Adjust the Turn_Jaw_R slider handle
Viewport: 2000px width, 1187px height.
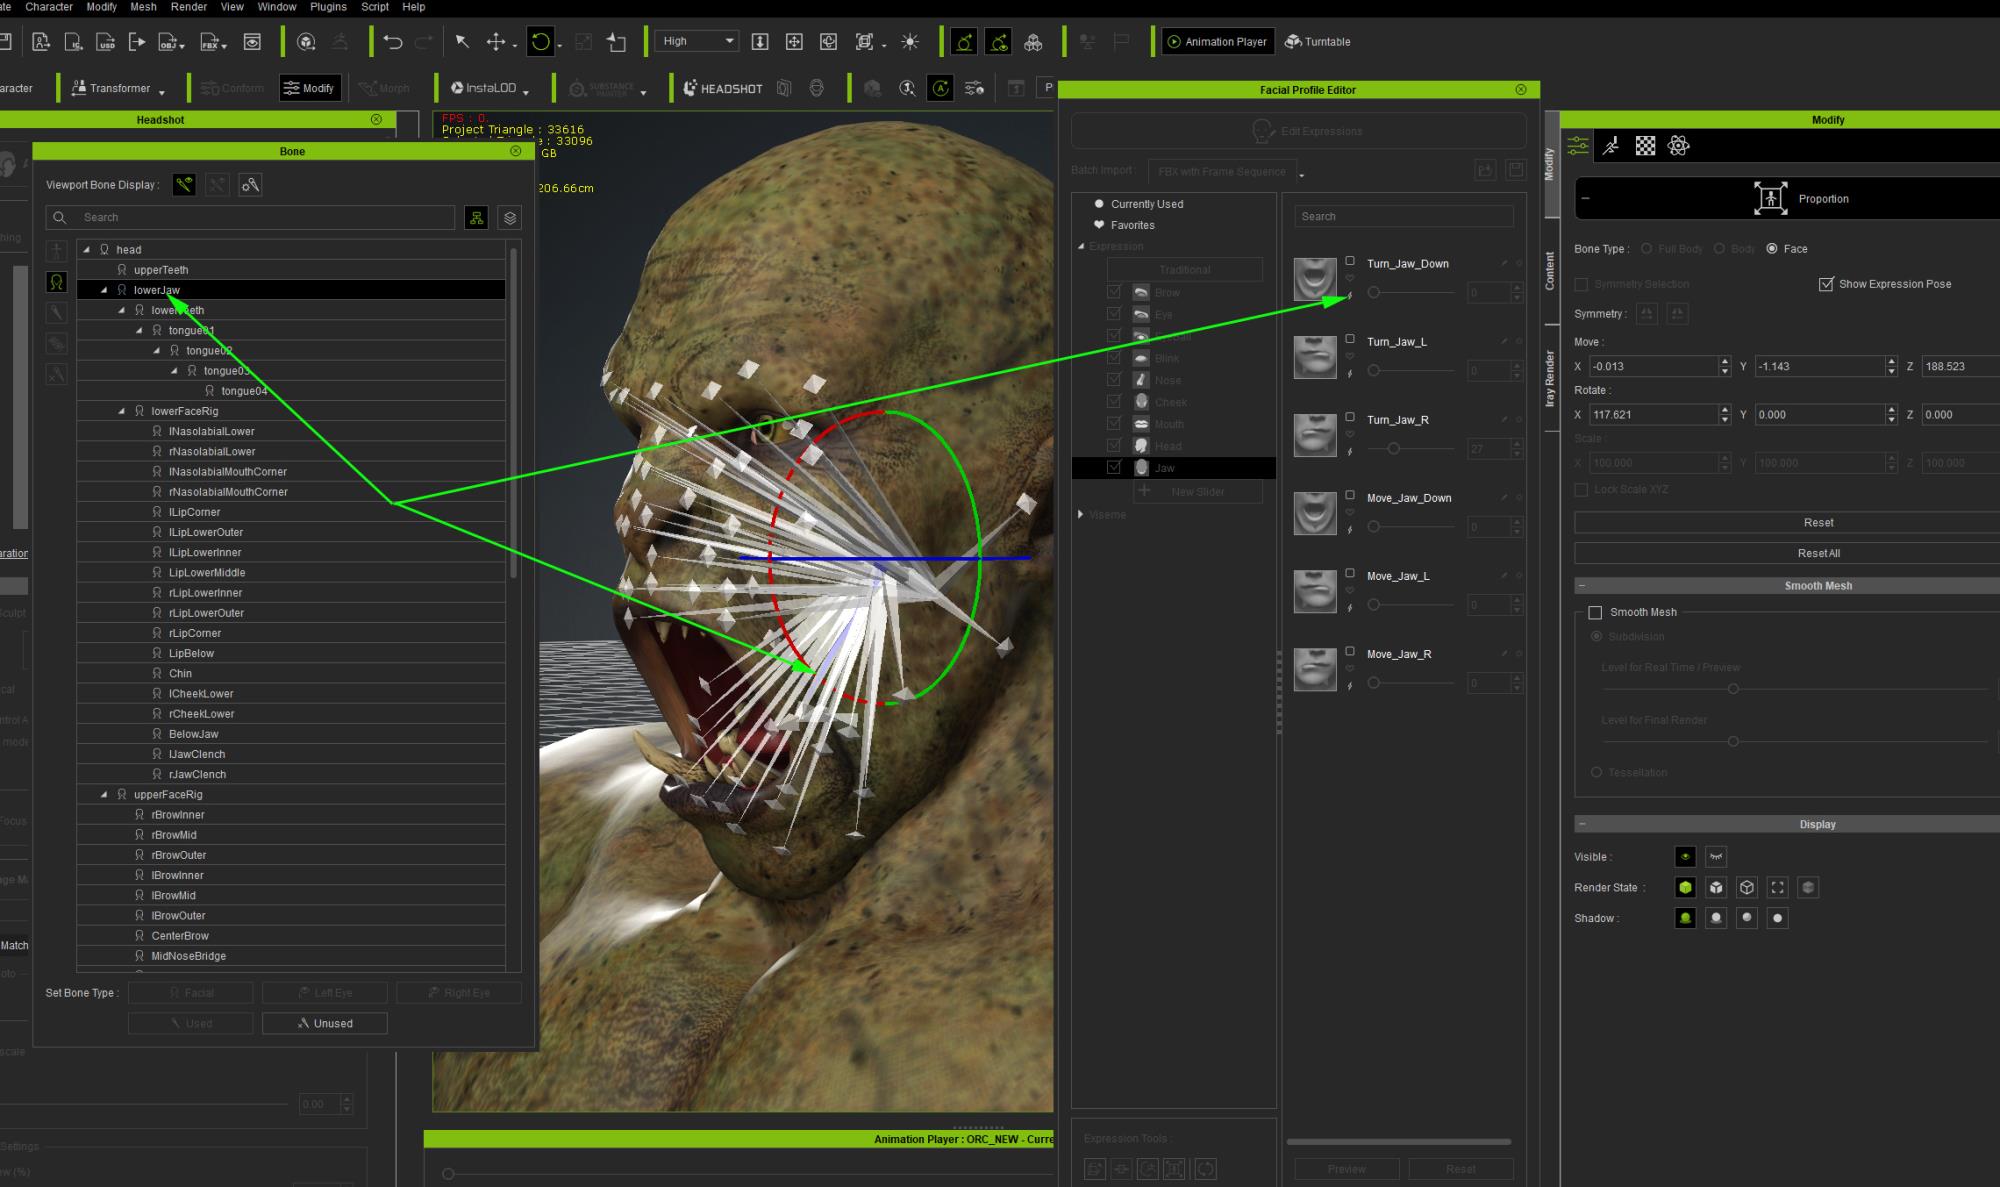pos(1393,449)
